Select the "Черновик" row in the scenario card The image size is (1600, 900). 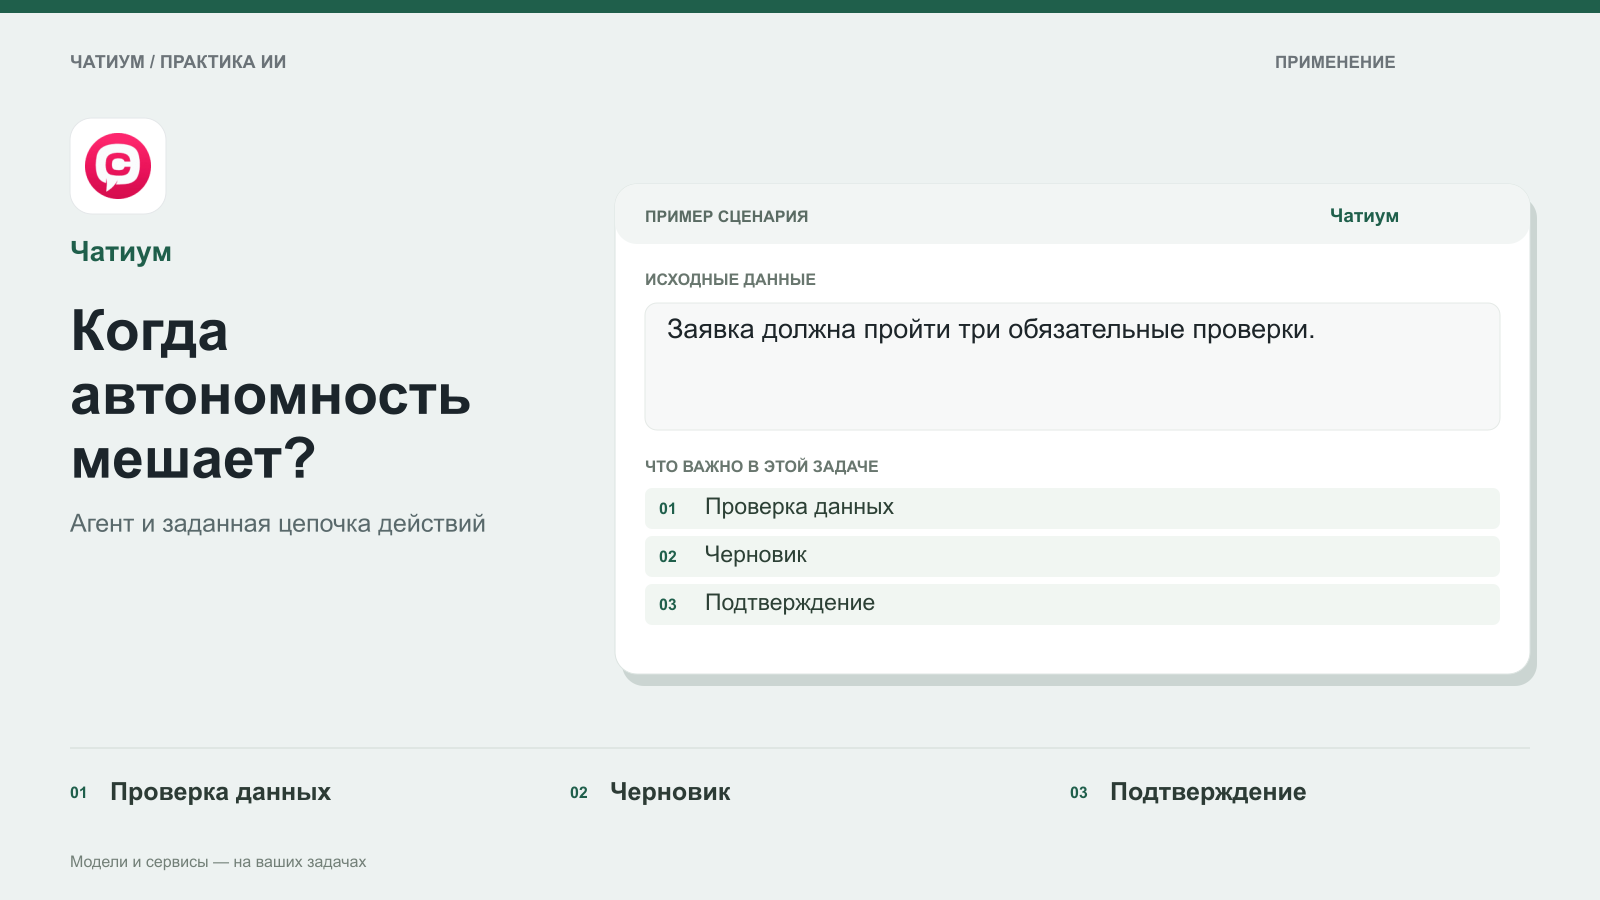coord(1072,556)
